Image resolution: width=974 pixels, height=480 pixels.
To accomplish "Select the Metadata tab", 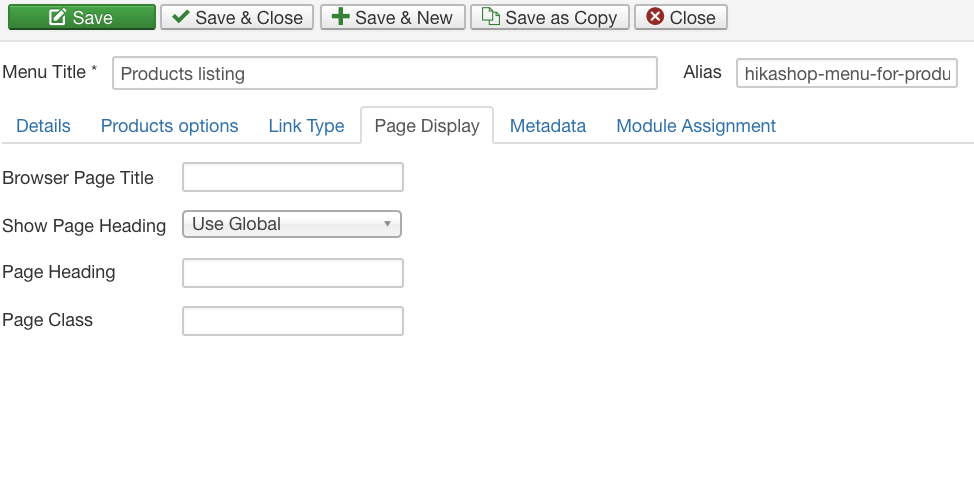I will 547,126.
